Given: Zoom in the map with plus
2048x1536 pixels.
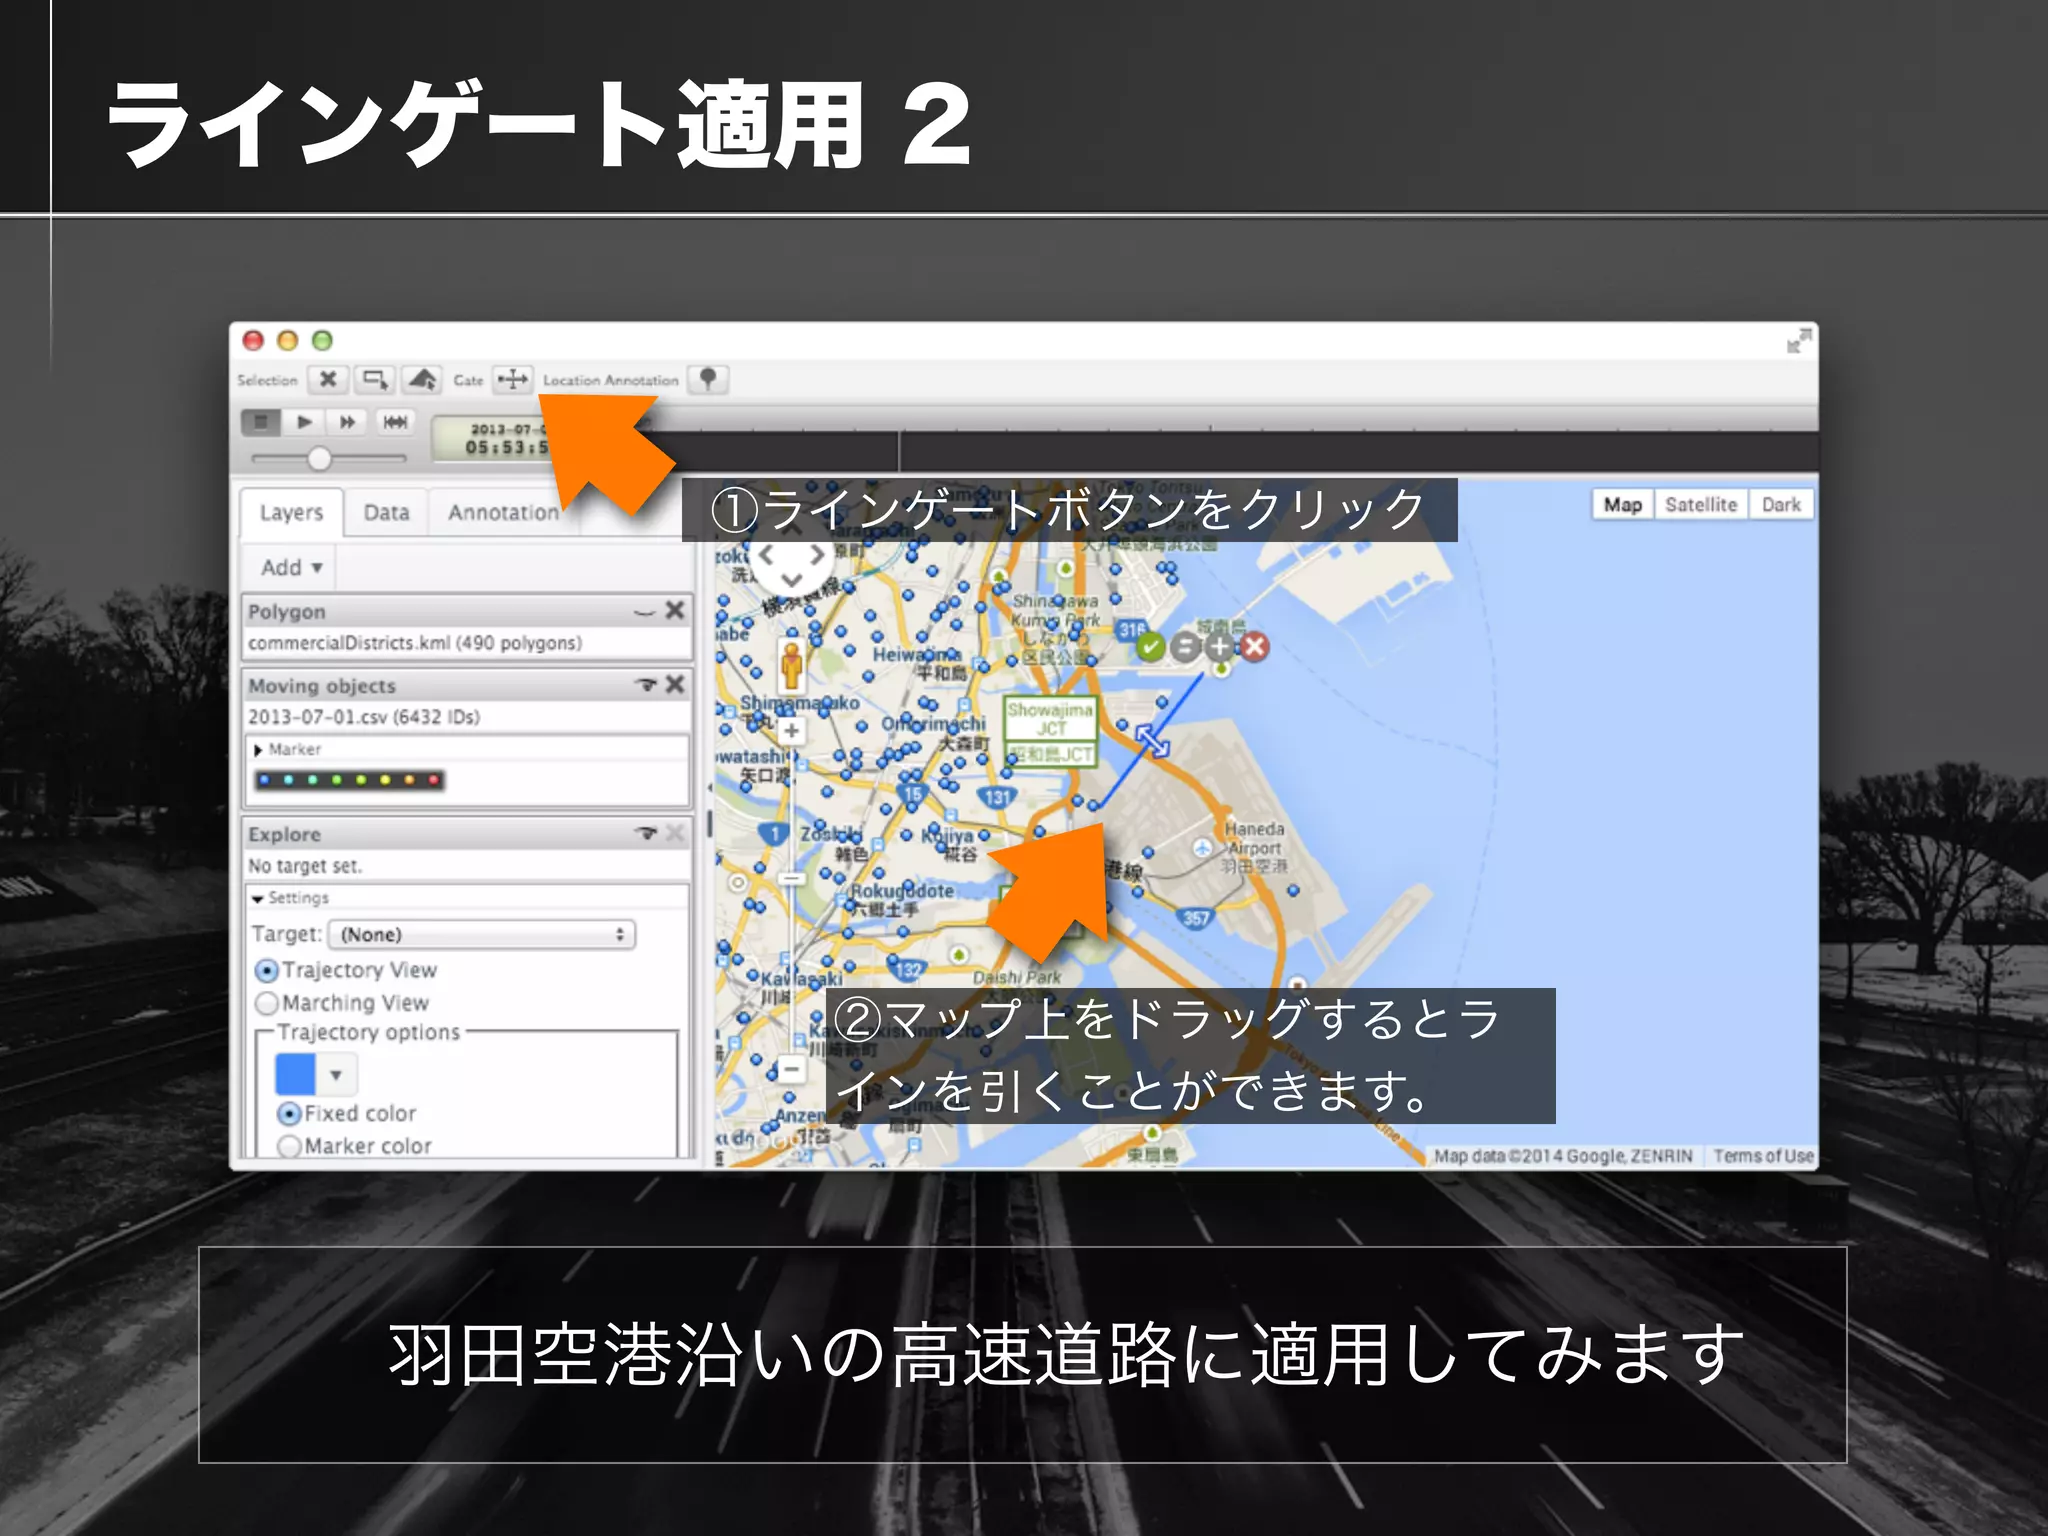Looking at the screenshot, I should 791,730.
